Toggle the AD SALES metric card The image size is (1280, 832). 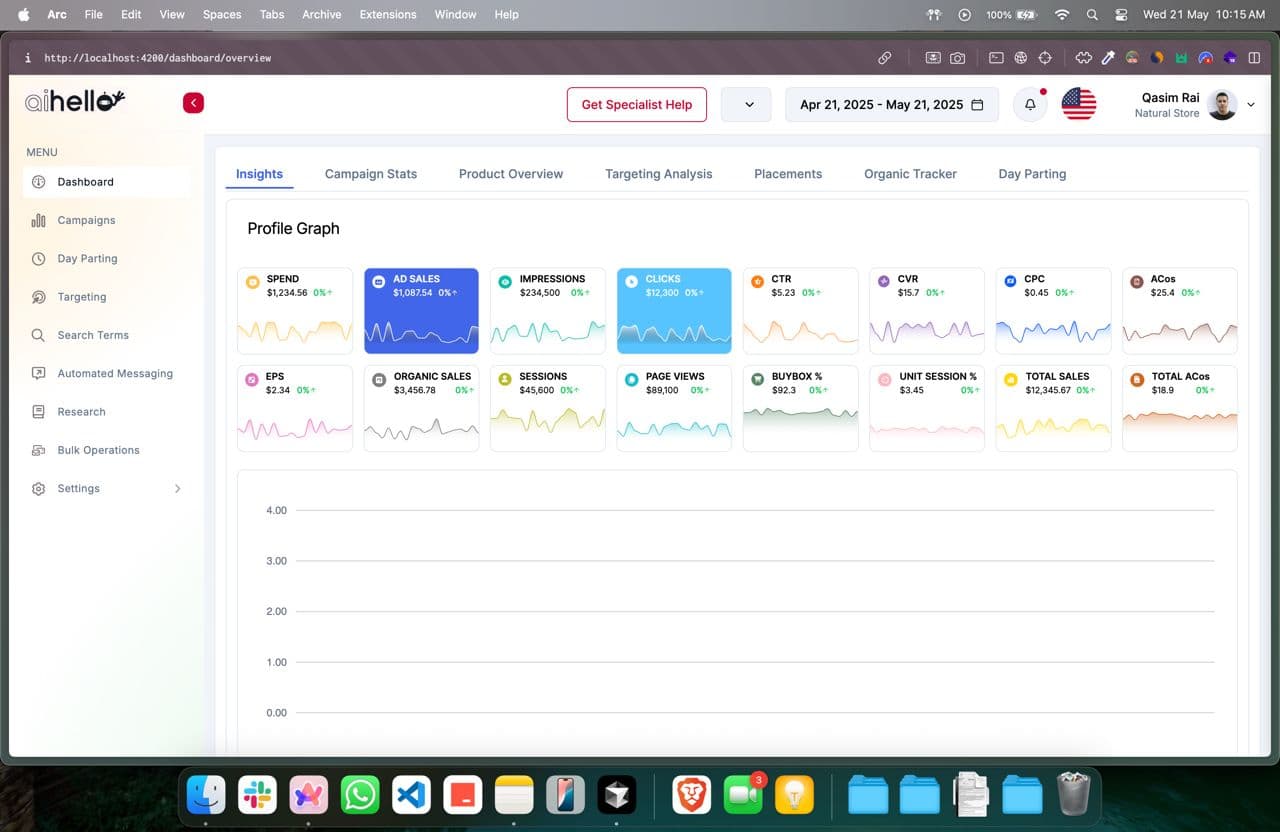click(421, 310)
